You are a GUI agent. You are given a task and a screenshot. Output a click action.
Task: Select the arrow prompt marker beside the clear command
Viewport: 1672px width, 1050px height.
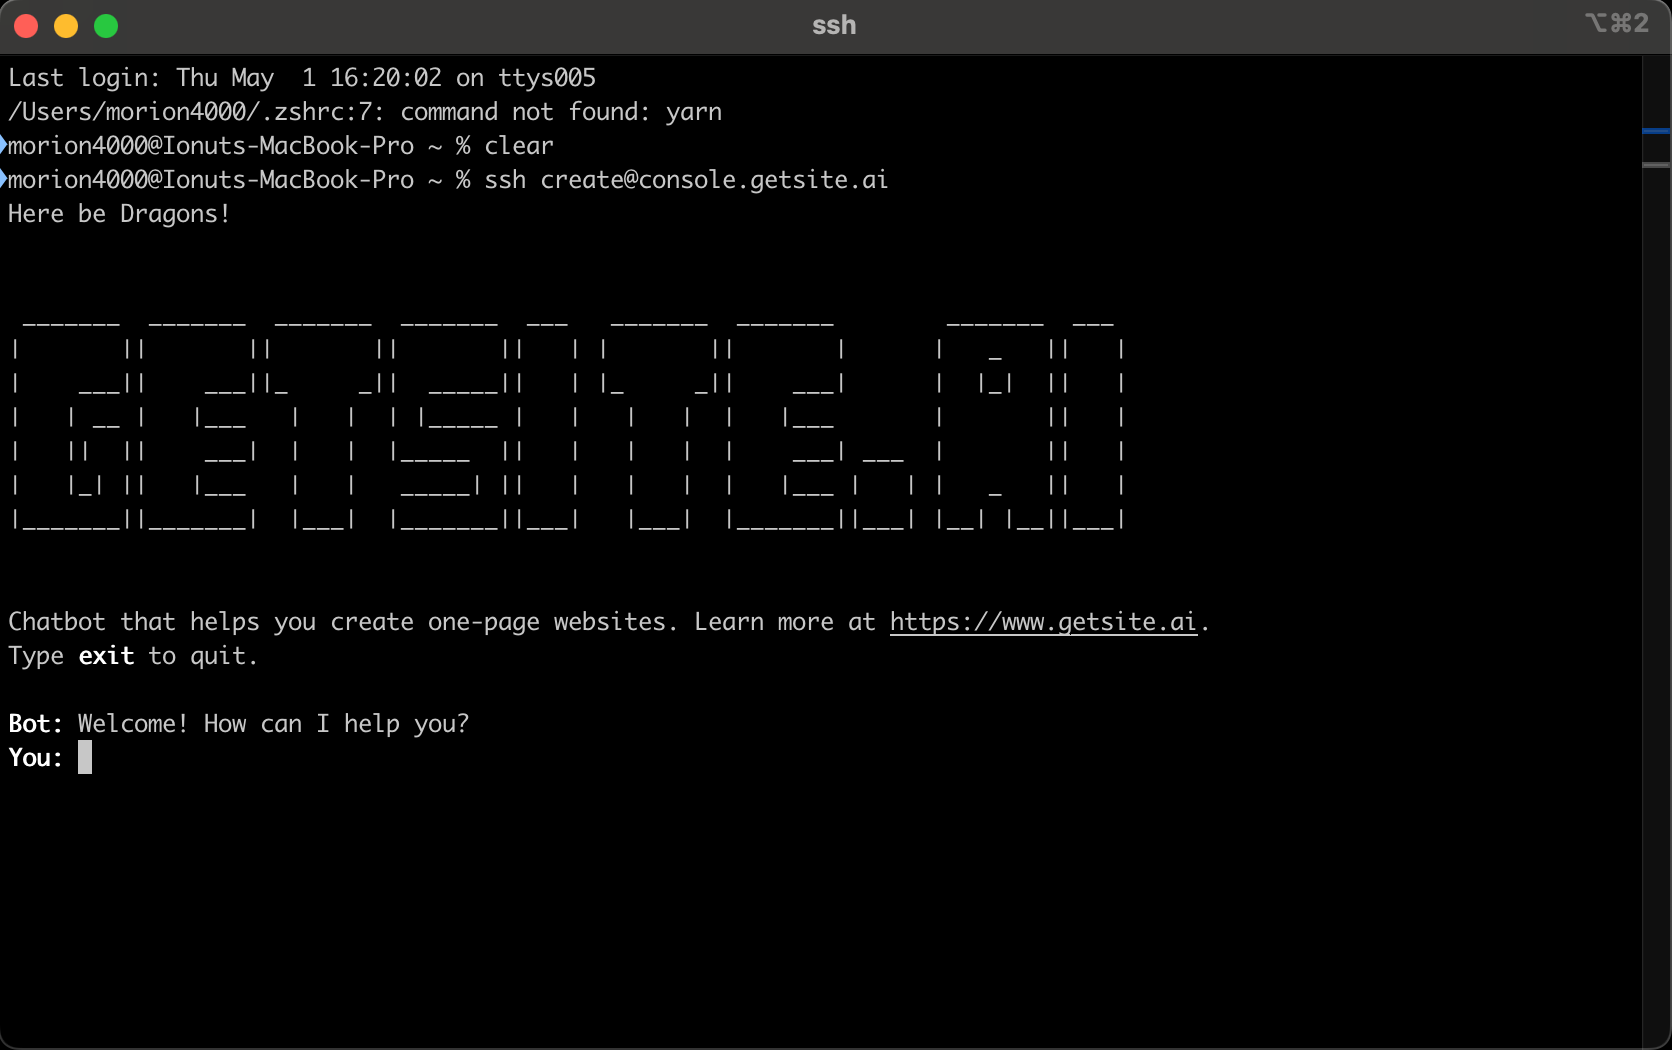(x=5, y=145)
